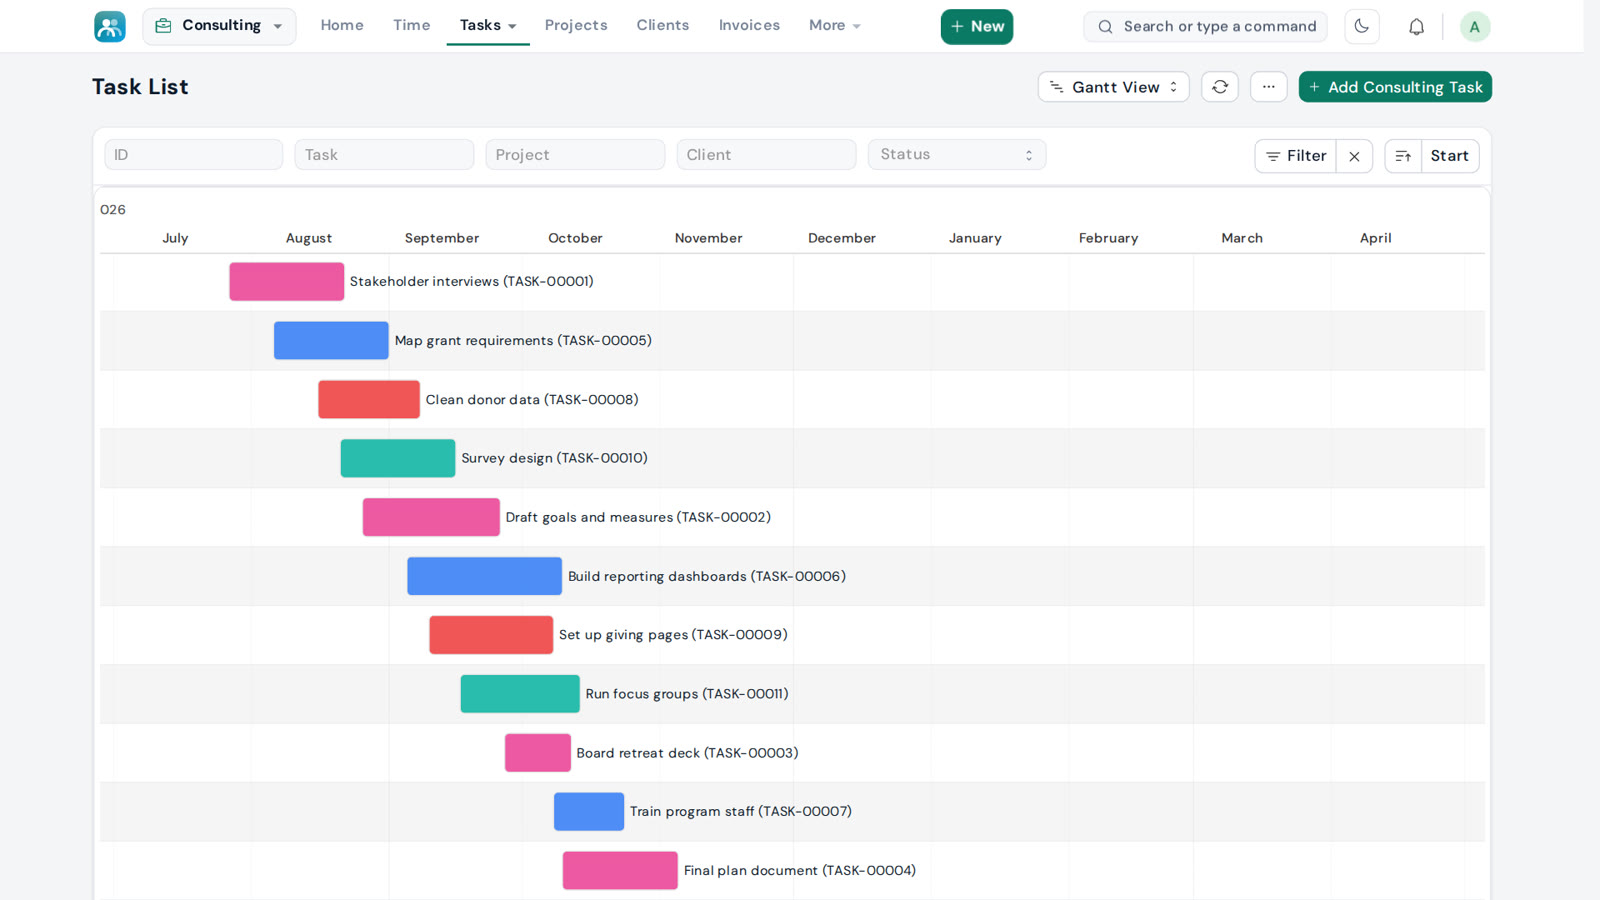Select the Train program staff bar
Image resolution: width=1600 pixels, height=900 pixels.
pyautogui.click(x=589, y=812)
